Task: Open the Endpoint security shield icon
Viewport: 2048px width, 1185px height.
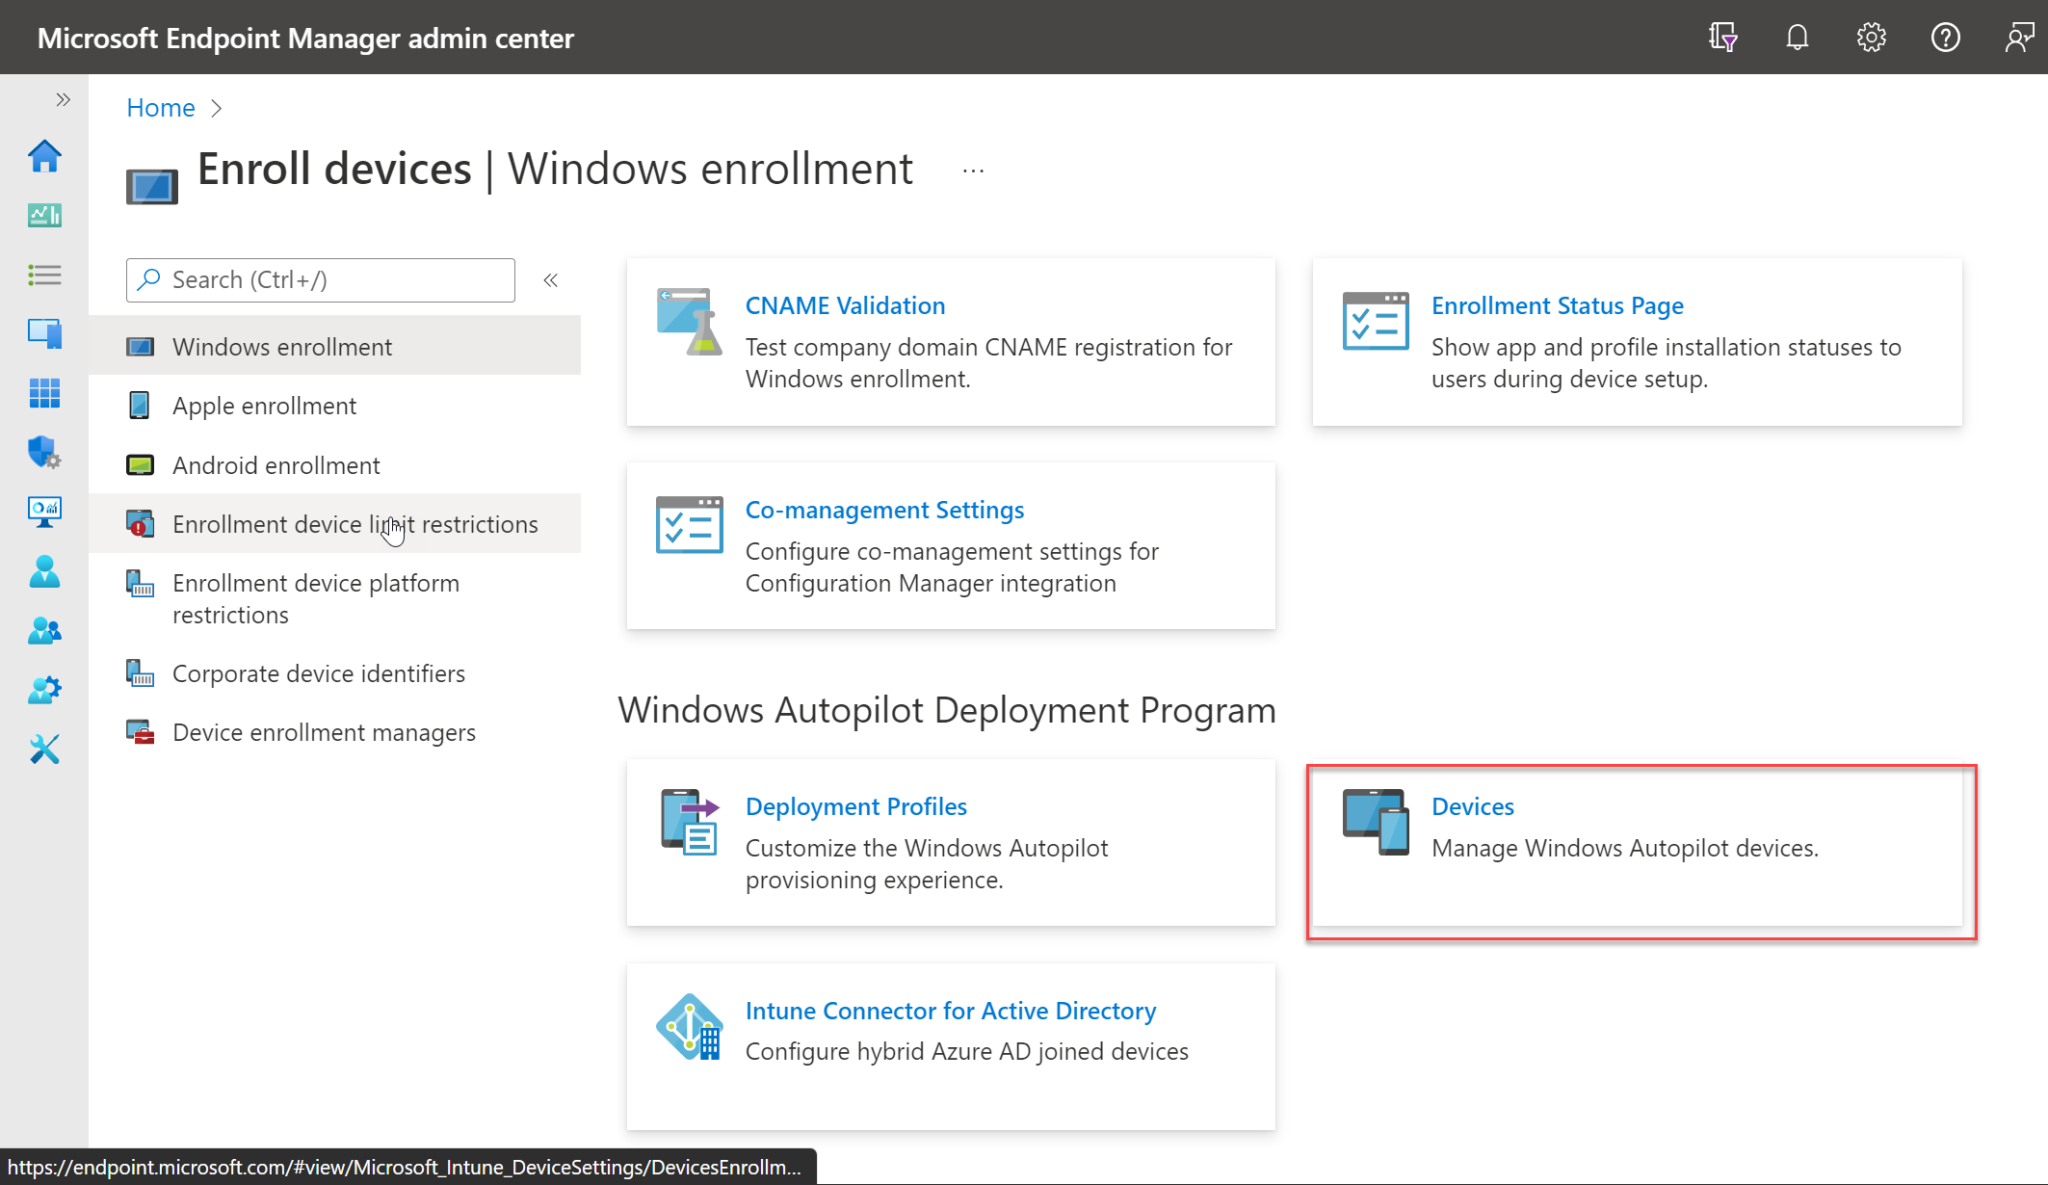Action: click(44, 452)
